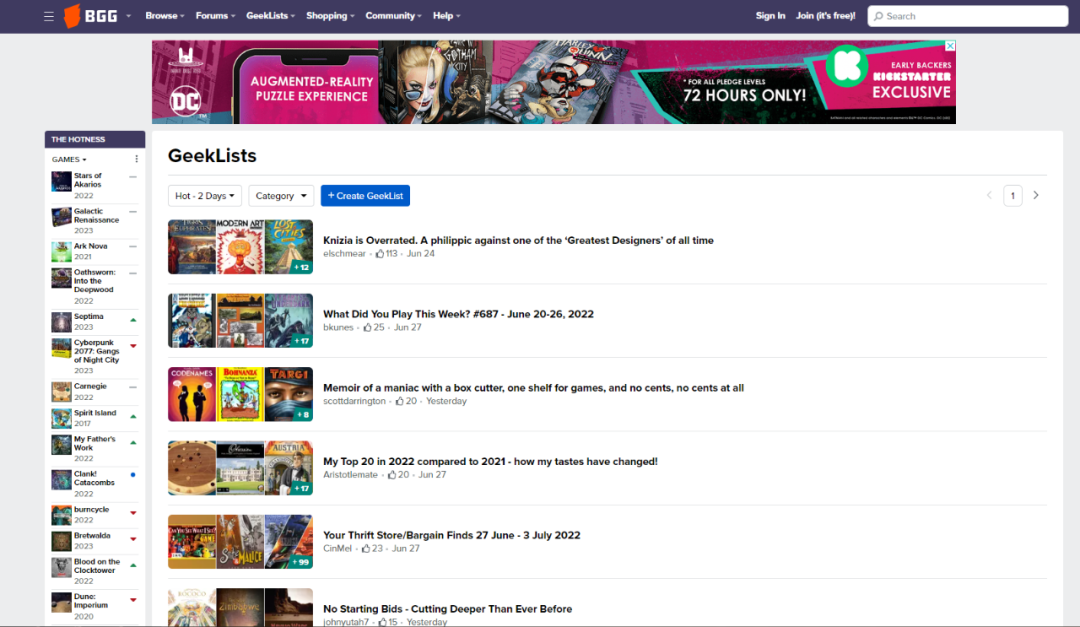Image resolution: width=1080 pixels, height=627 pixels.
Task: Open Ark Nova thumbnail in The Hotness
Action: [61, 251]
